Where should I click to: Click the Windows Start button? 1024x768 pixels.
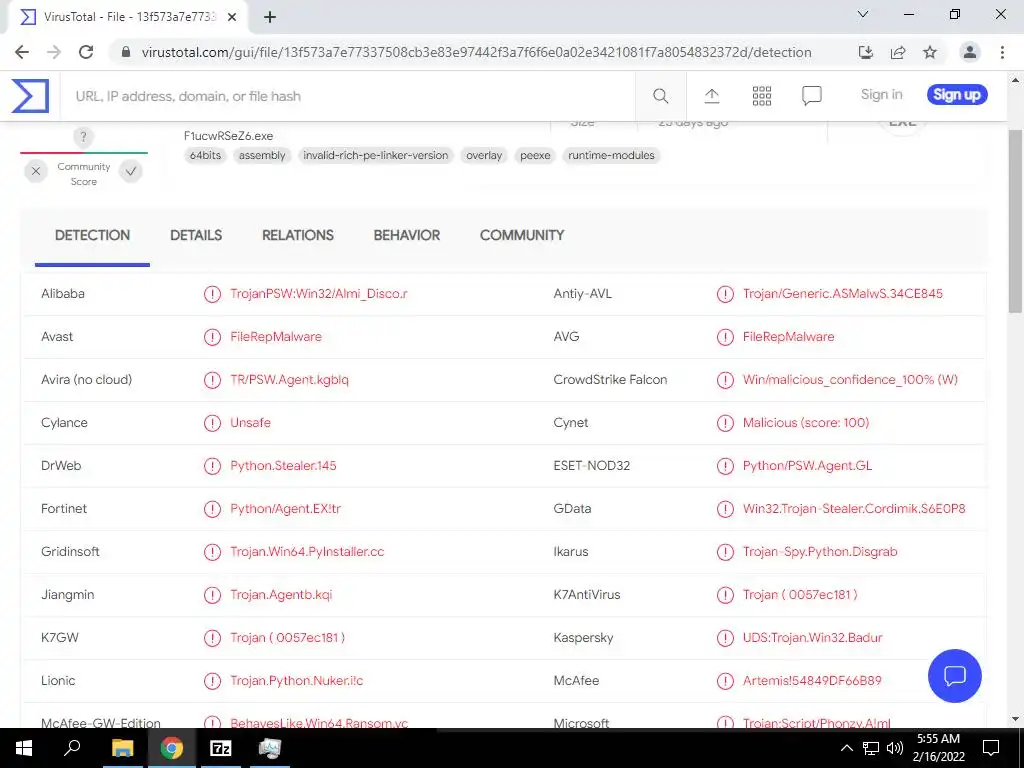(24, 748)
